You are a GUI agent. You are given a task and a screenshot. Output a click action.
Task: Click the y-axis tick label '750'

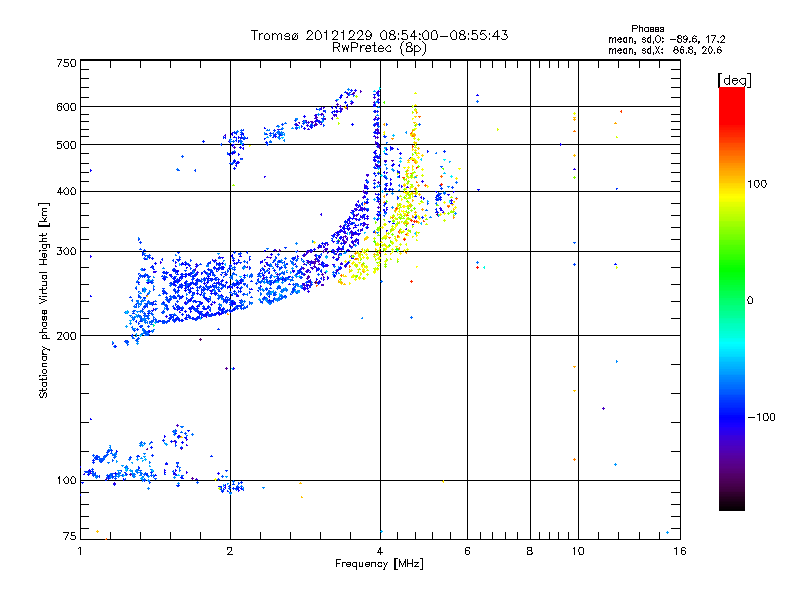click(66, 63)
